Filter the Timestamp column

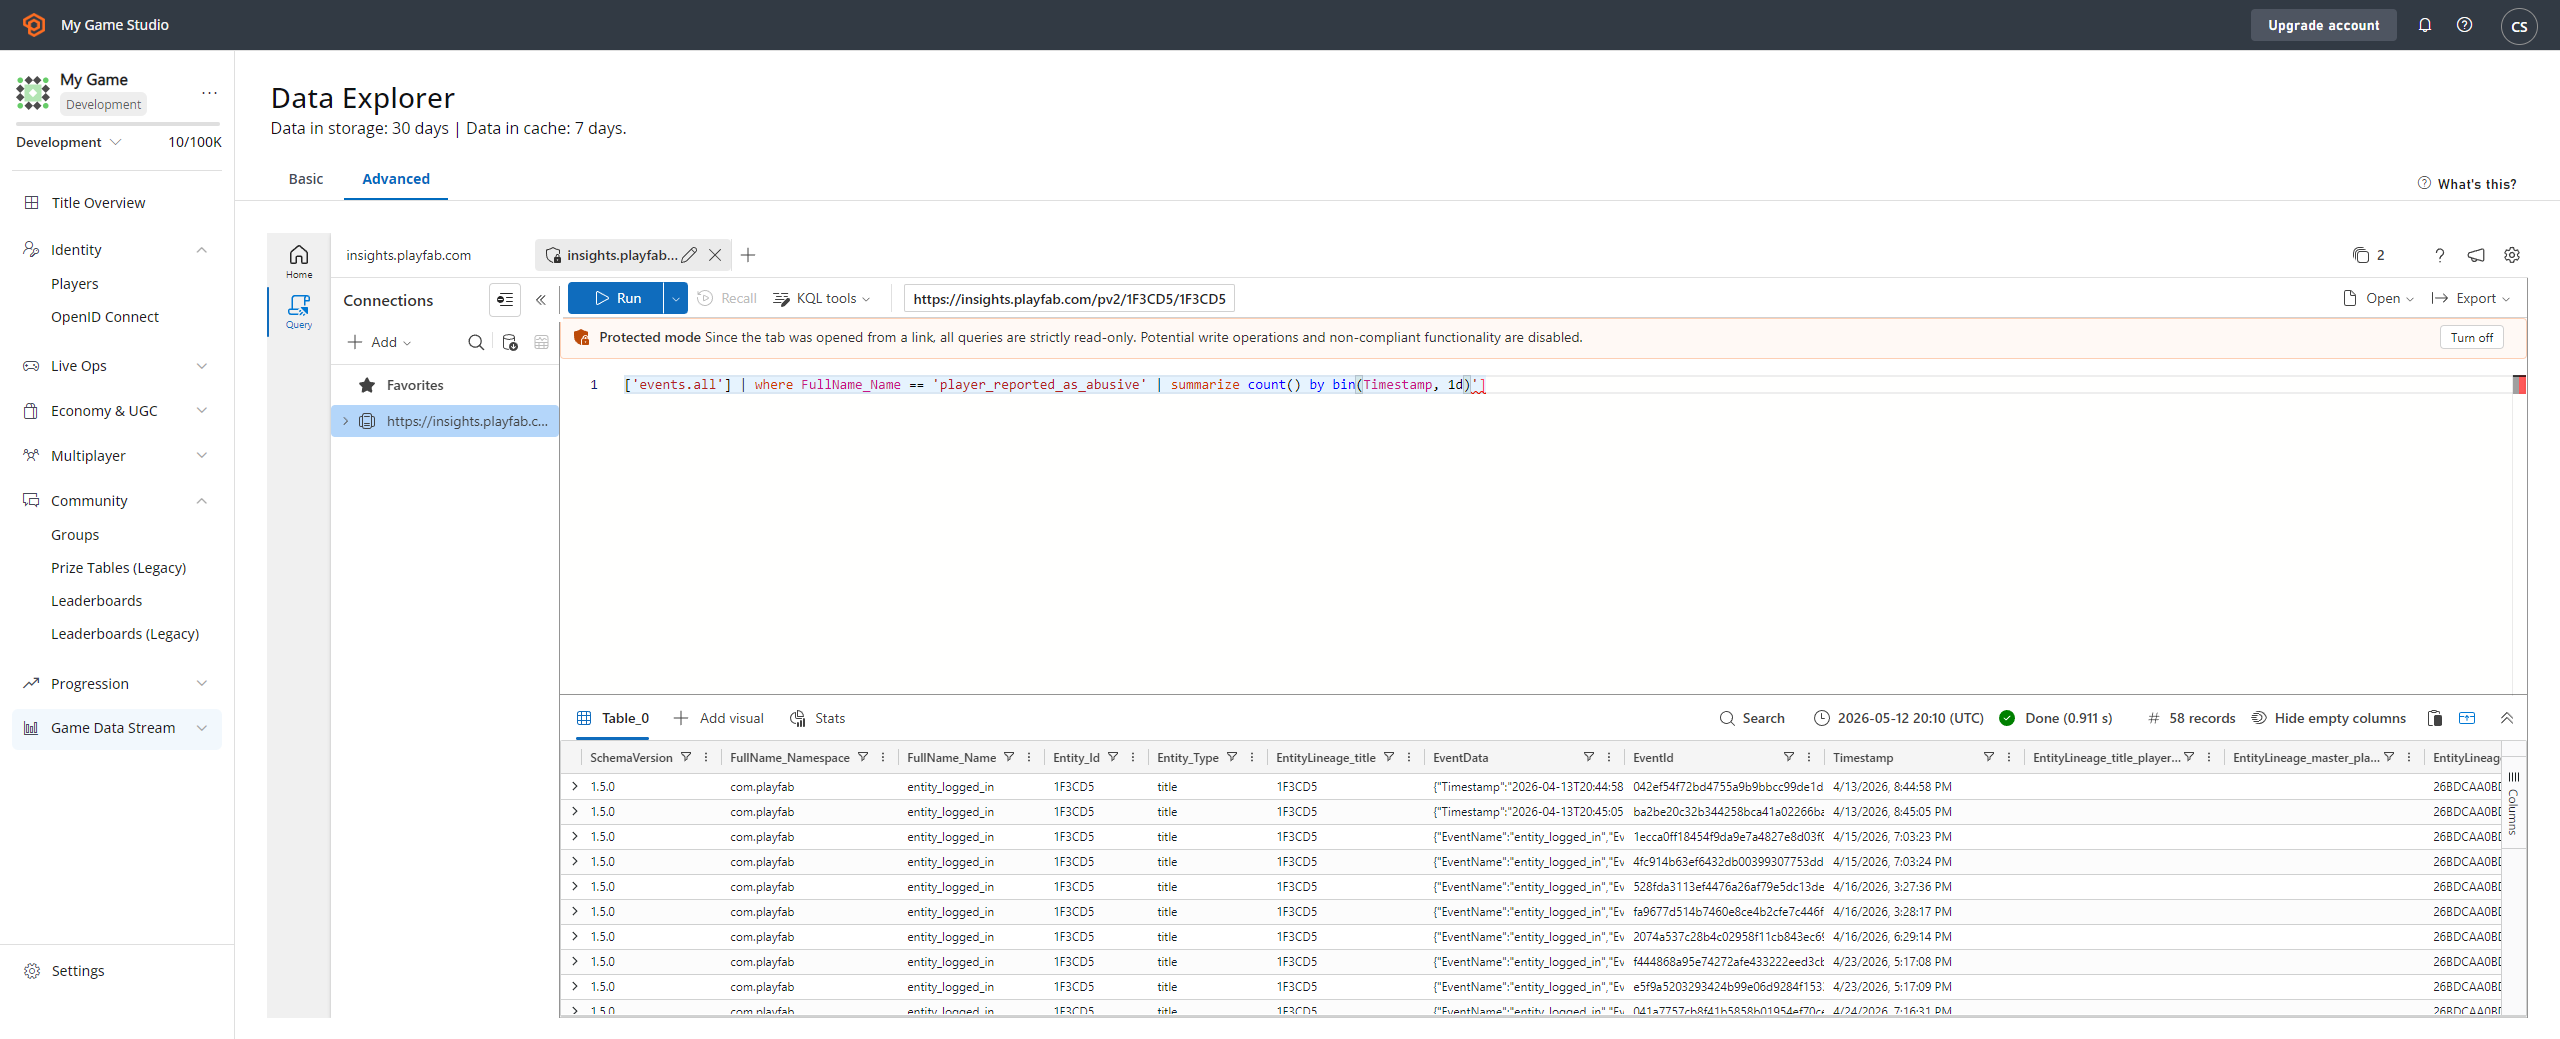click(1989, 757)
